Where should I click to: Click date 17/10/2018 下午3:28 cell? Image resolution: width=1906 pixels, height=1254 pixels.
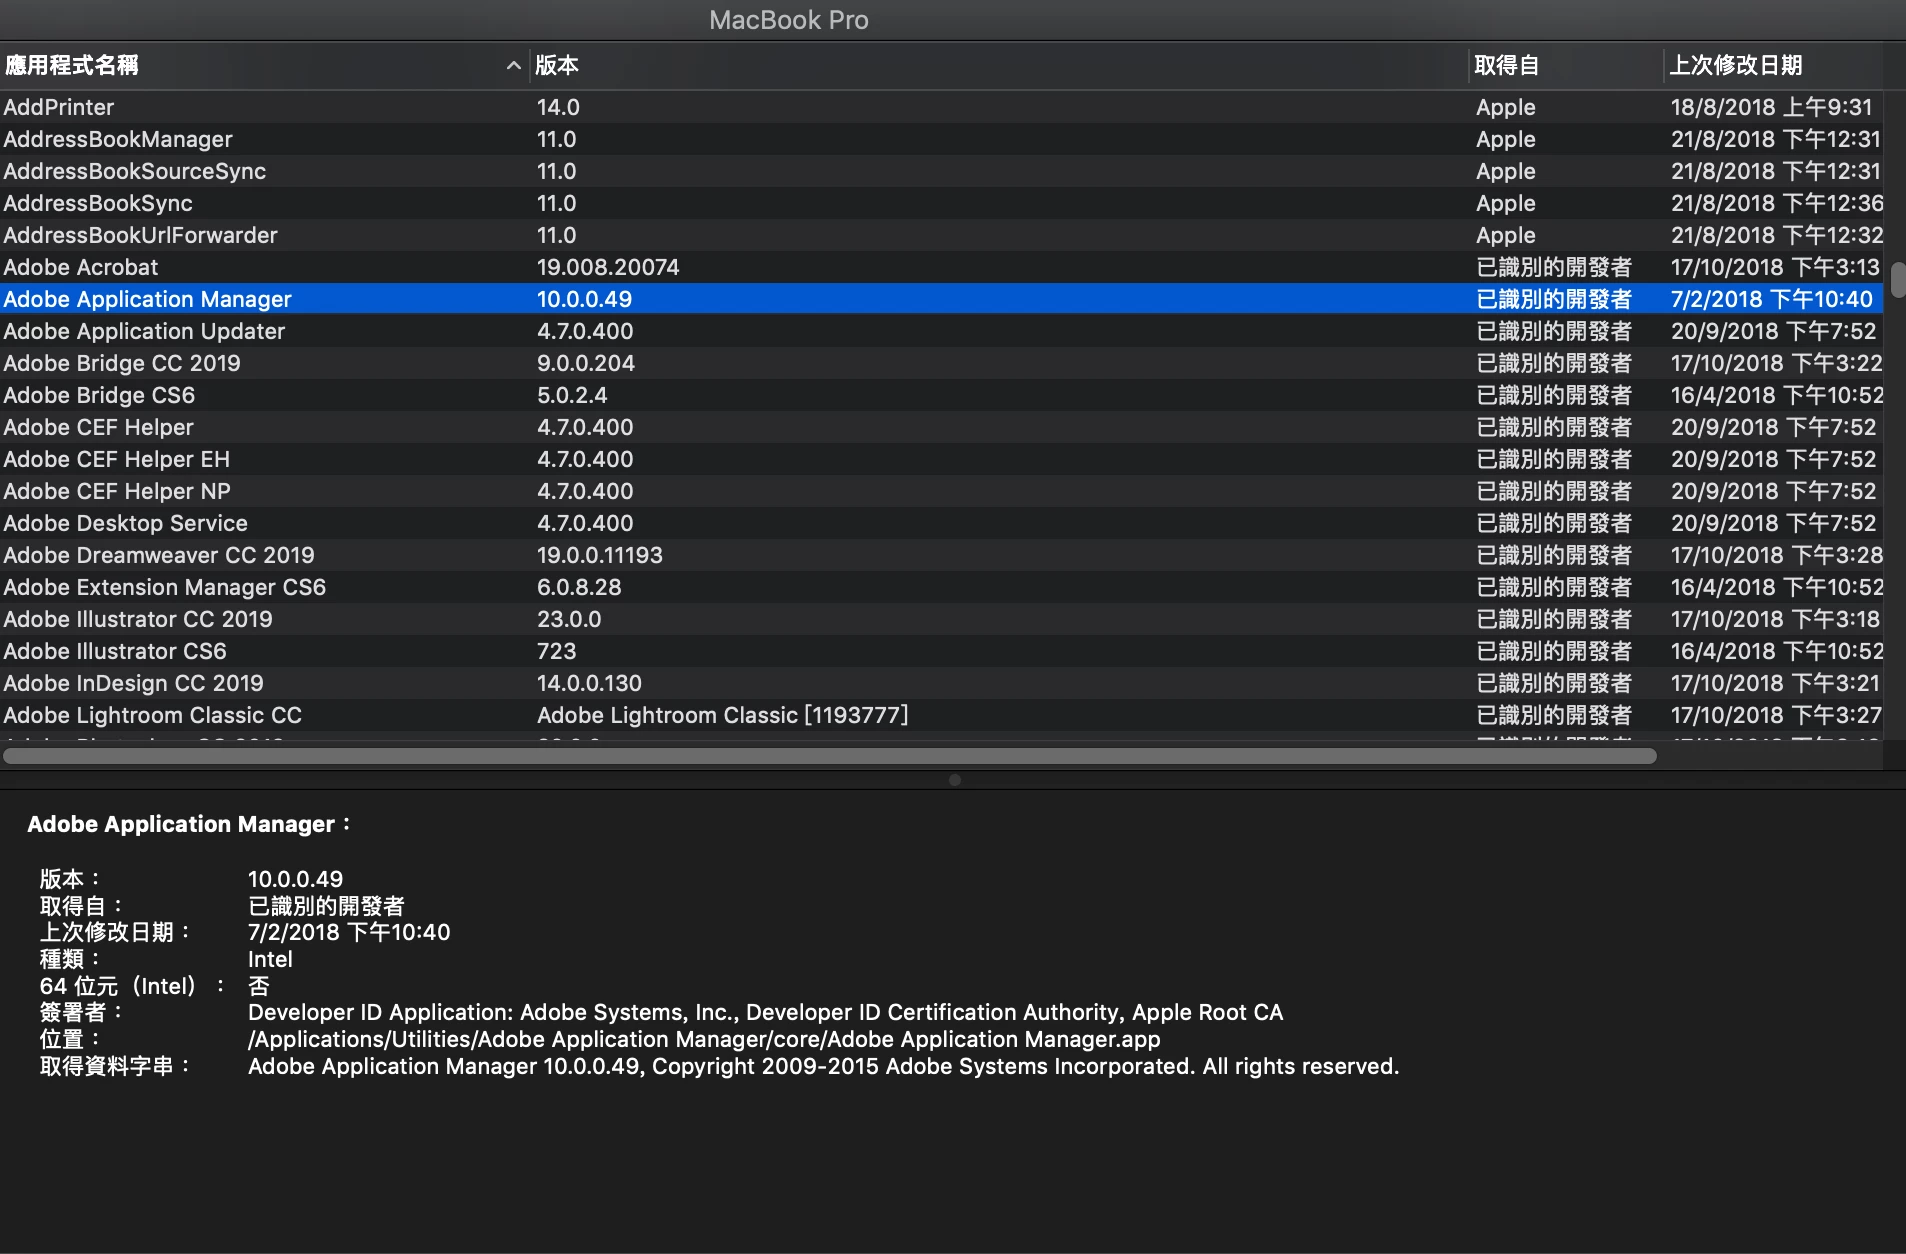1777,555
